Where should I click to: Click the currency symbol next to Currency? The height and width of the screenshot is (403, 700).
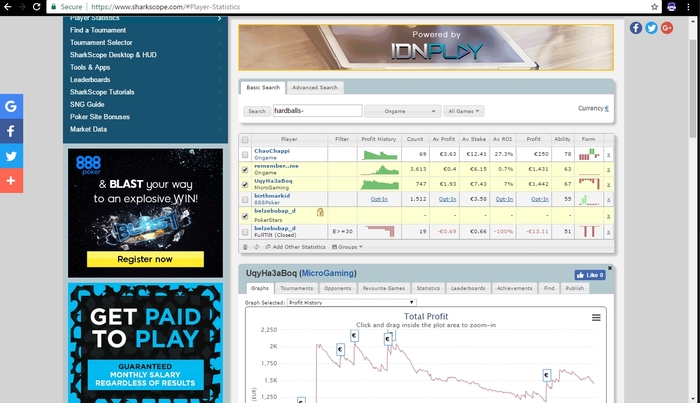click(x=606, y=108)
